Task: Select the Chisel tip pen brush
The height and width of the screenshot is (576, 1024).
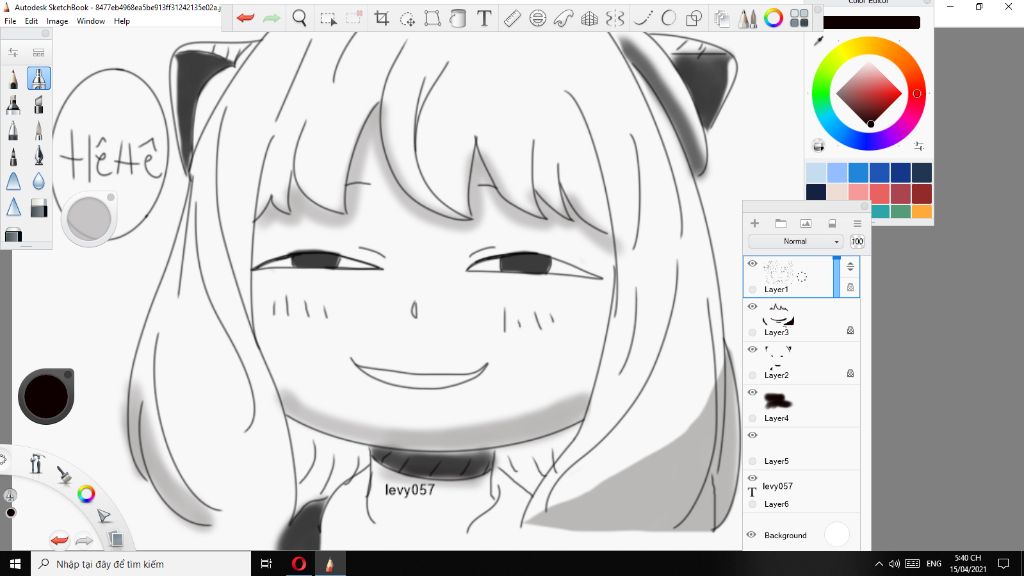Action: tap(39, 104)
